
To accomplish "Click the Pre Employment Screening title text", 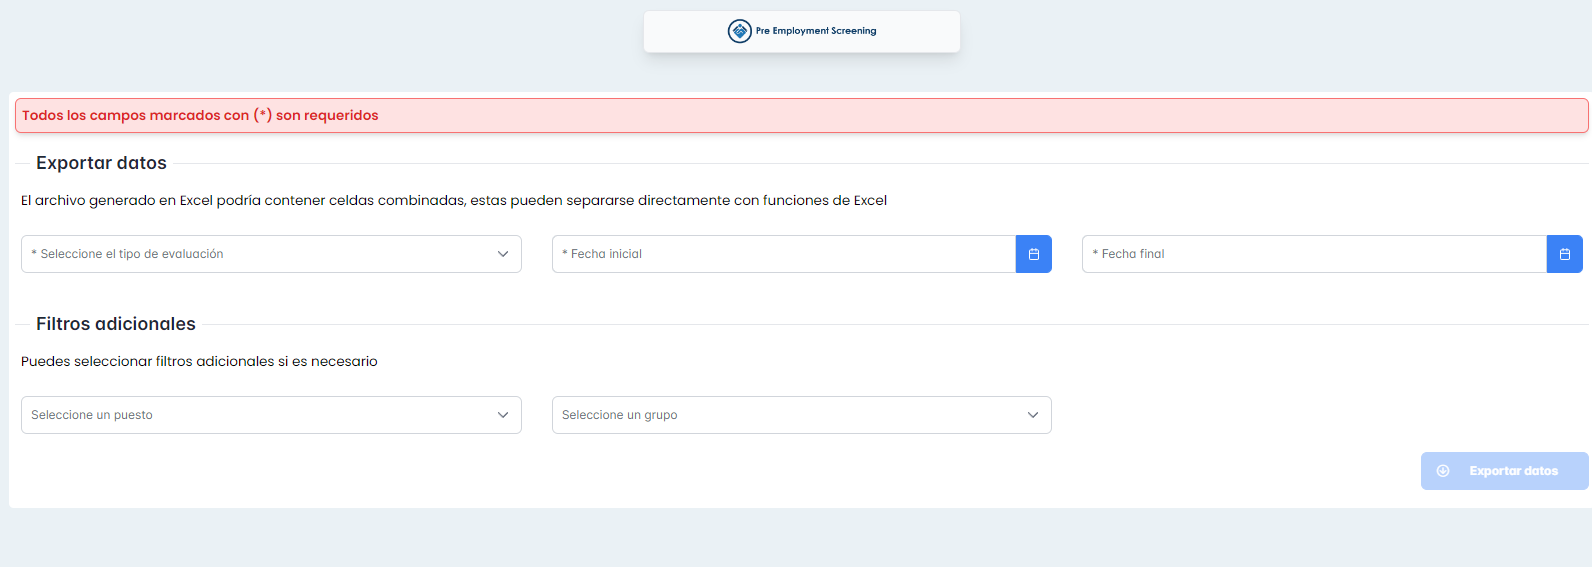I will coord(816,31).
